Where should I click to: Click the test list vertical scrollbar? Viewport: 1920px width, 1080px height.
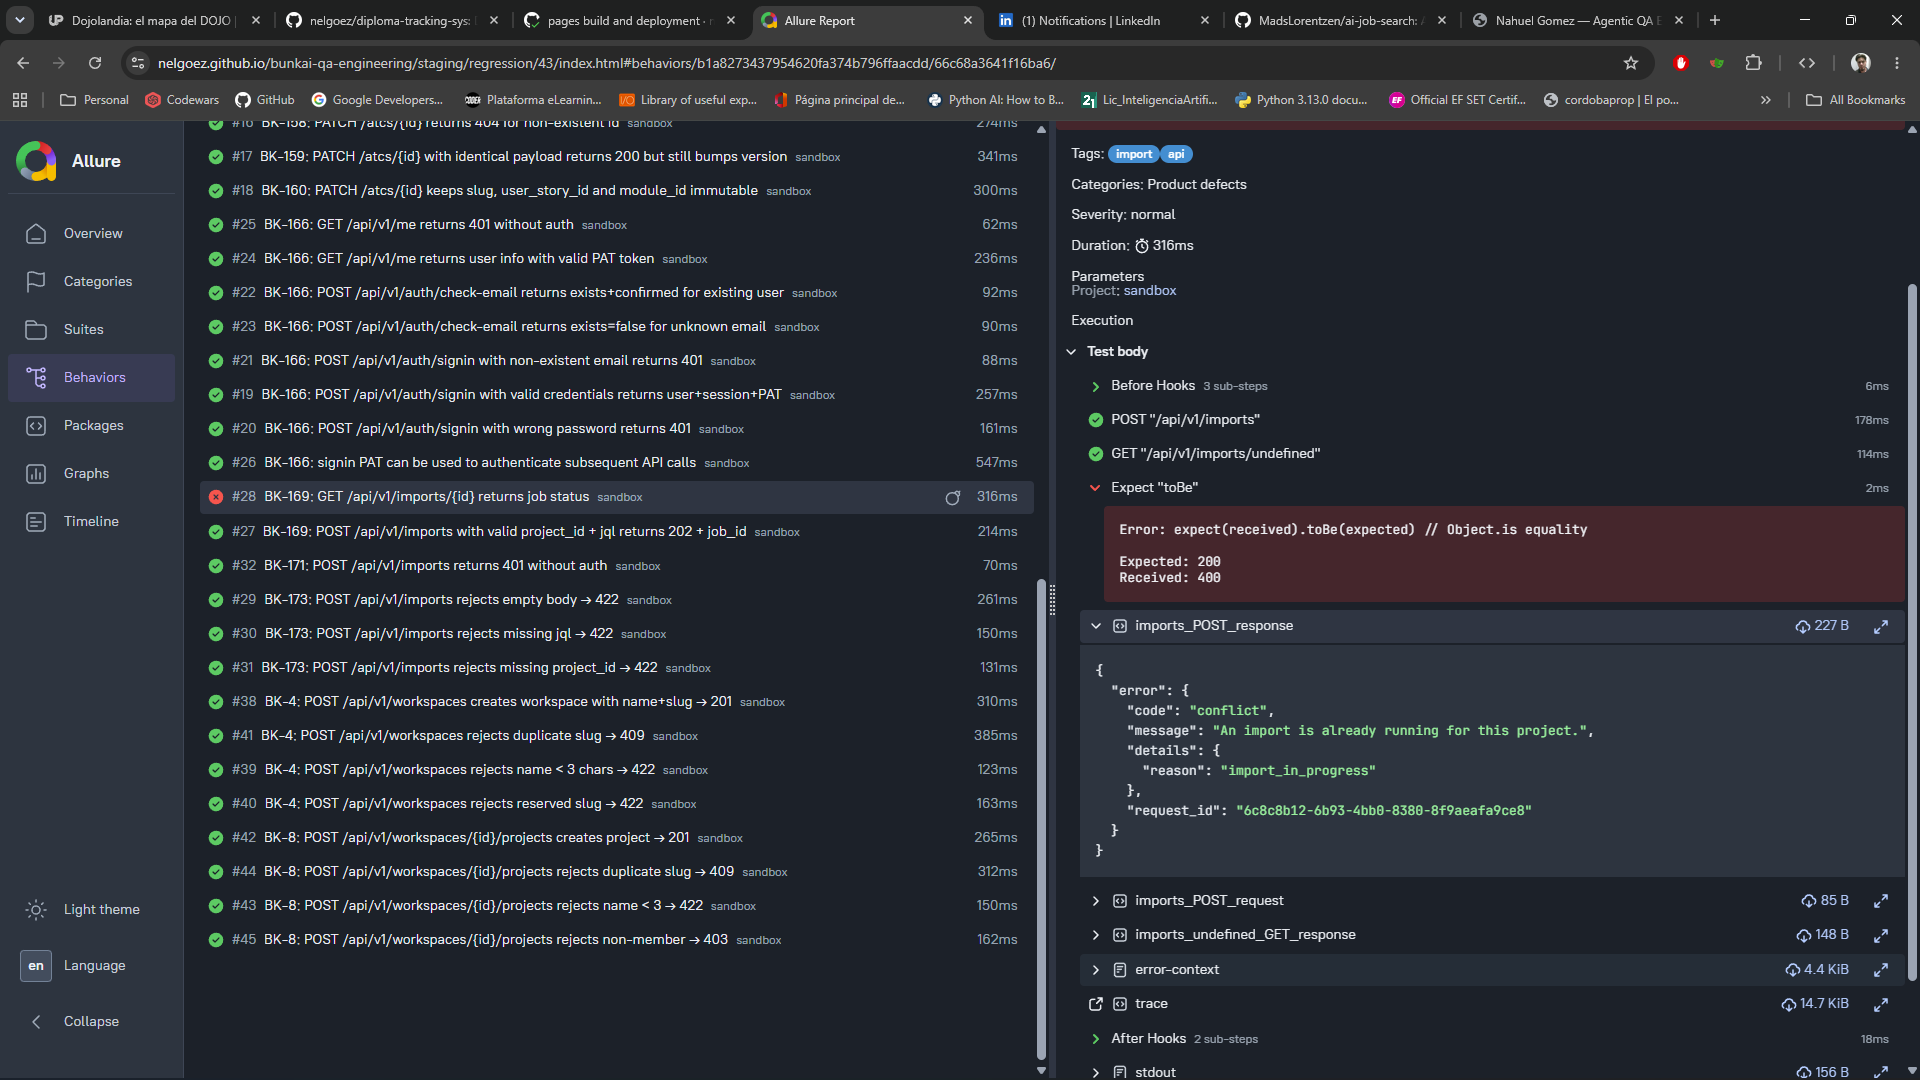pos(1041,818)
